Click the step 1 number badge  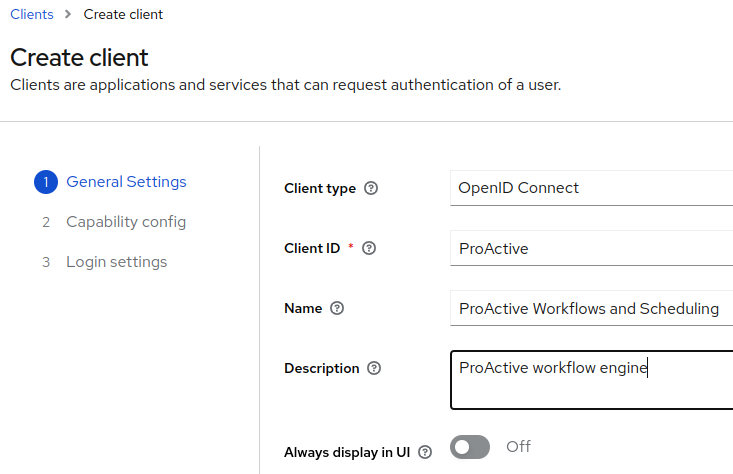(46, 182)
